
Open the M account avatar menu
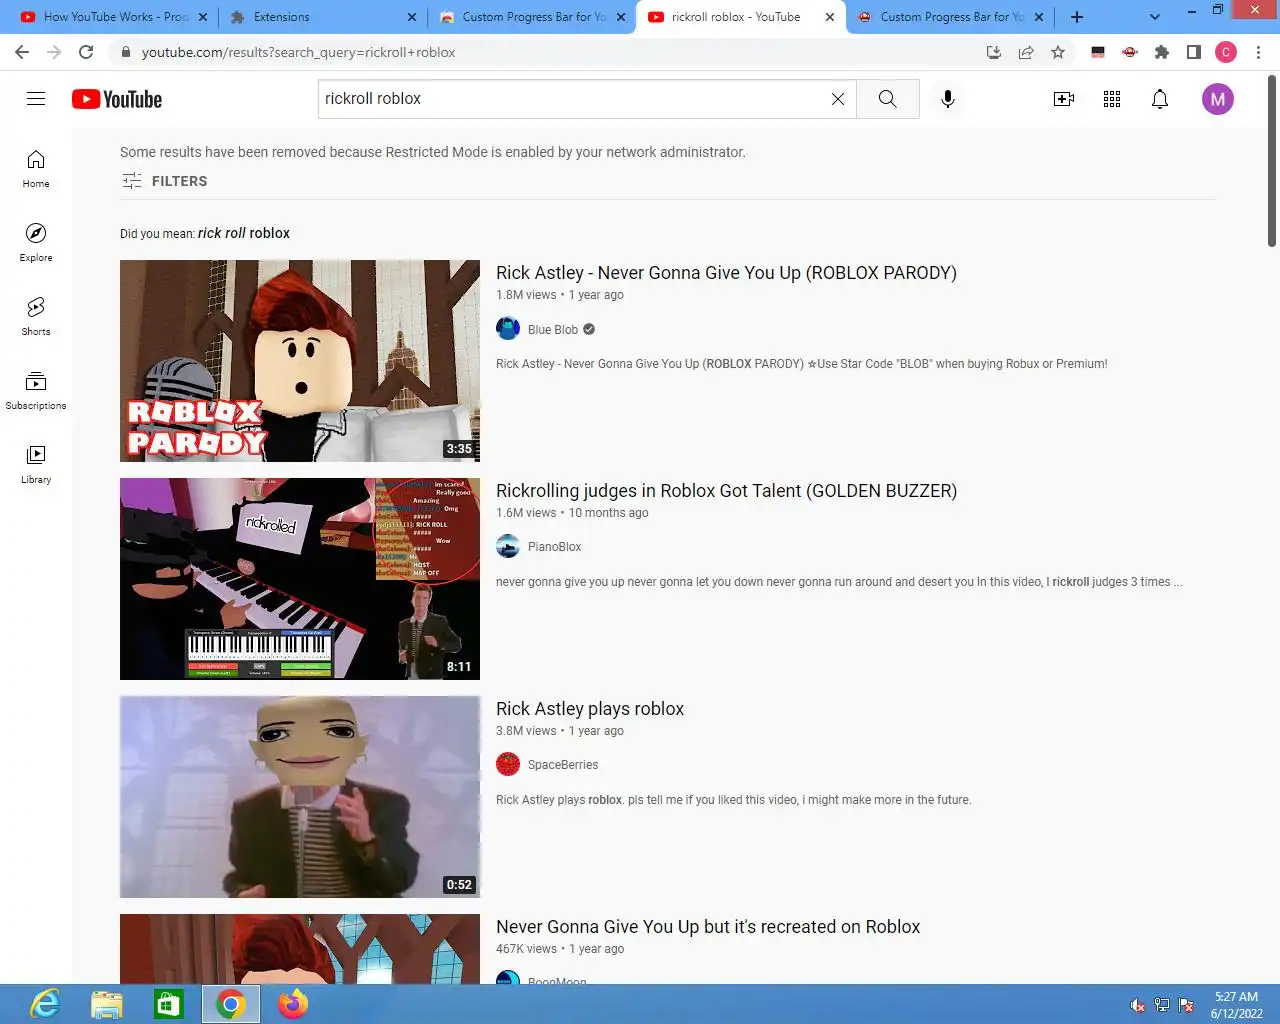[x=1218, y=99]
